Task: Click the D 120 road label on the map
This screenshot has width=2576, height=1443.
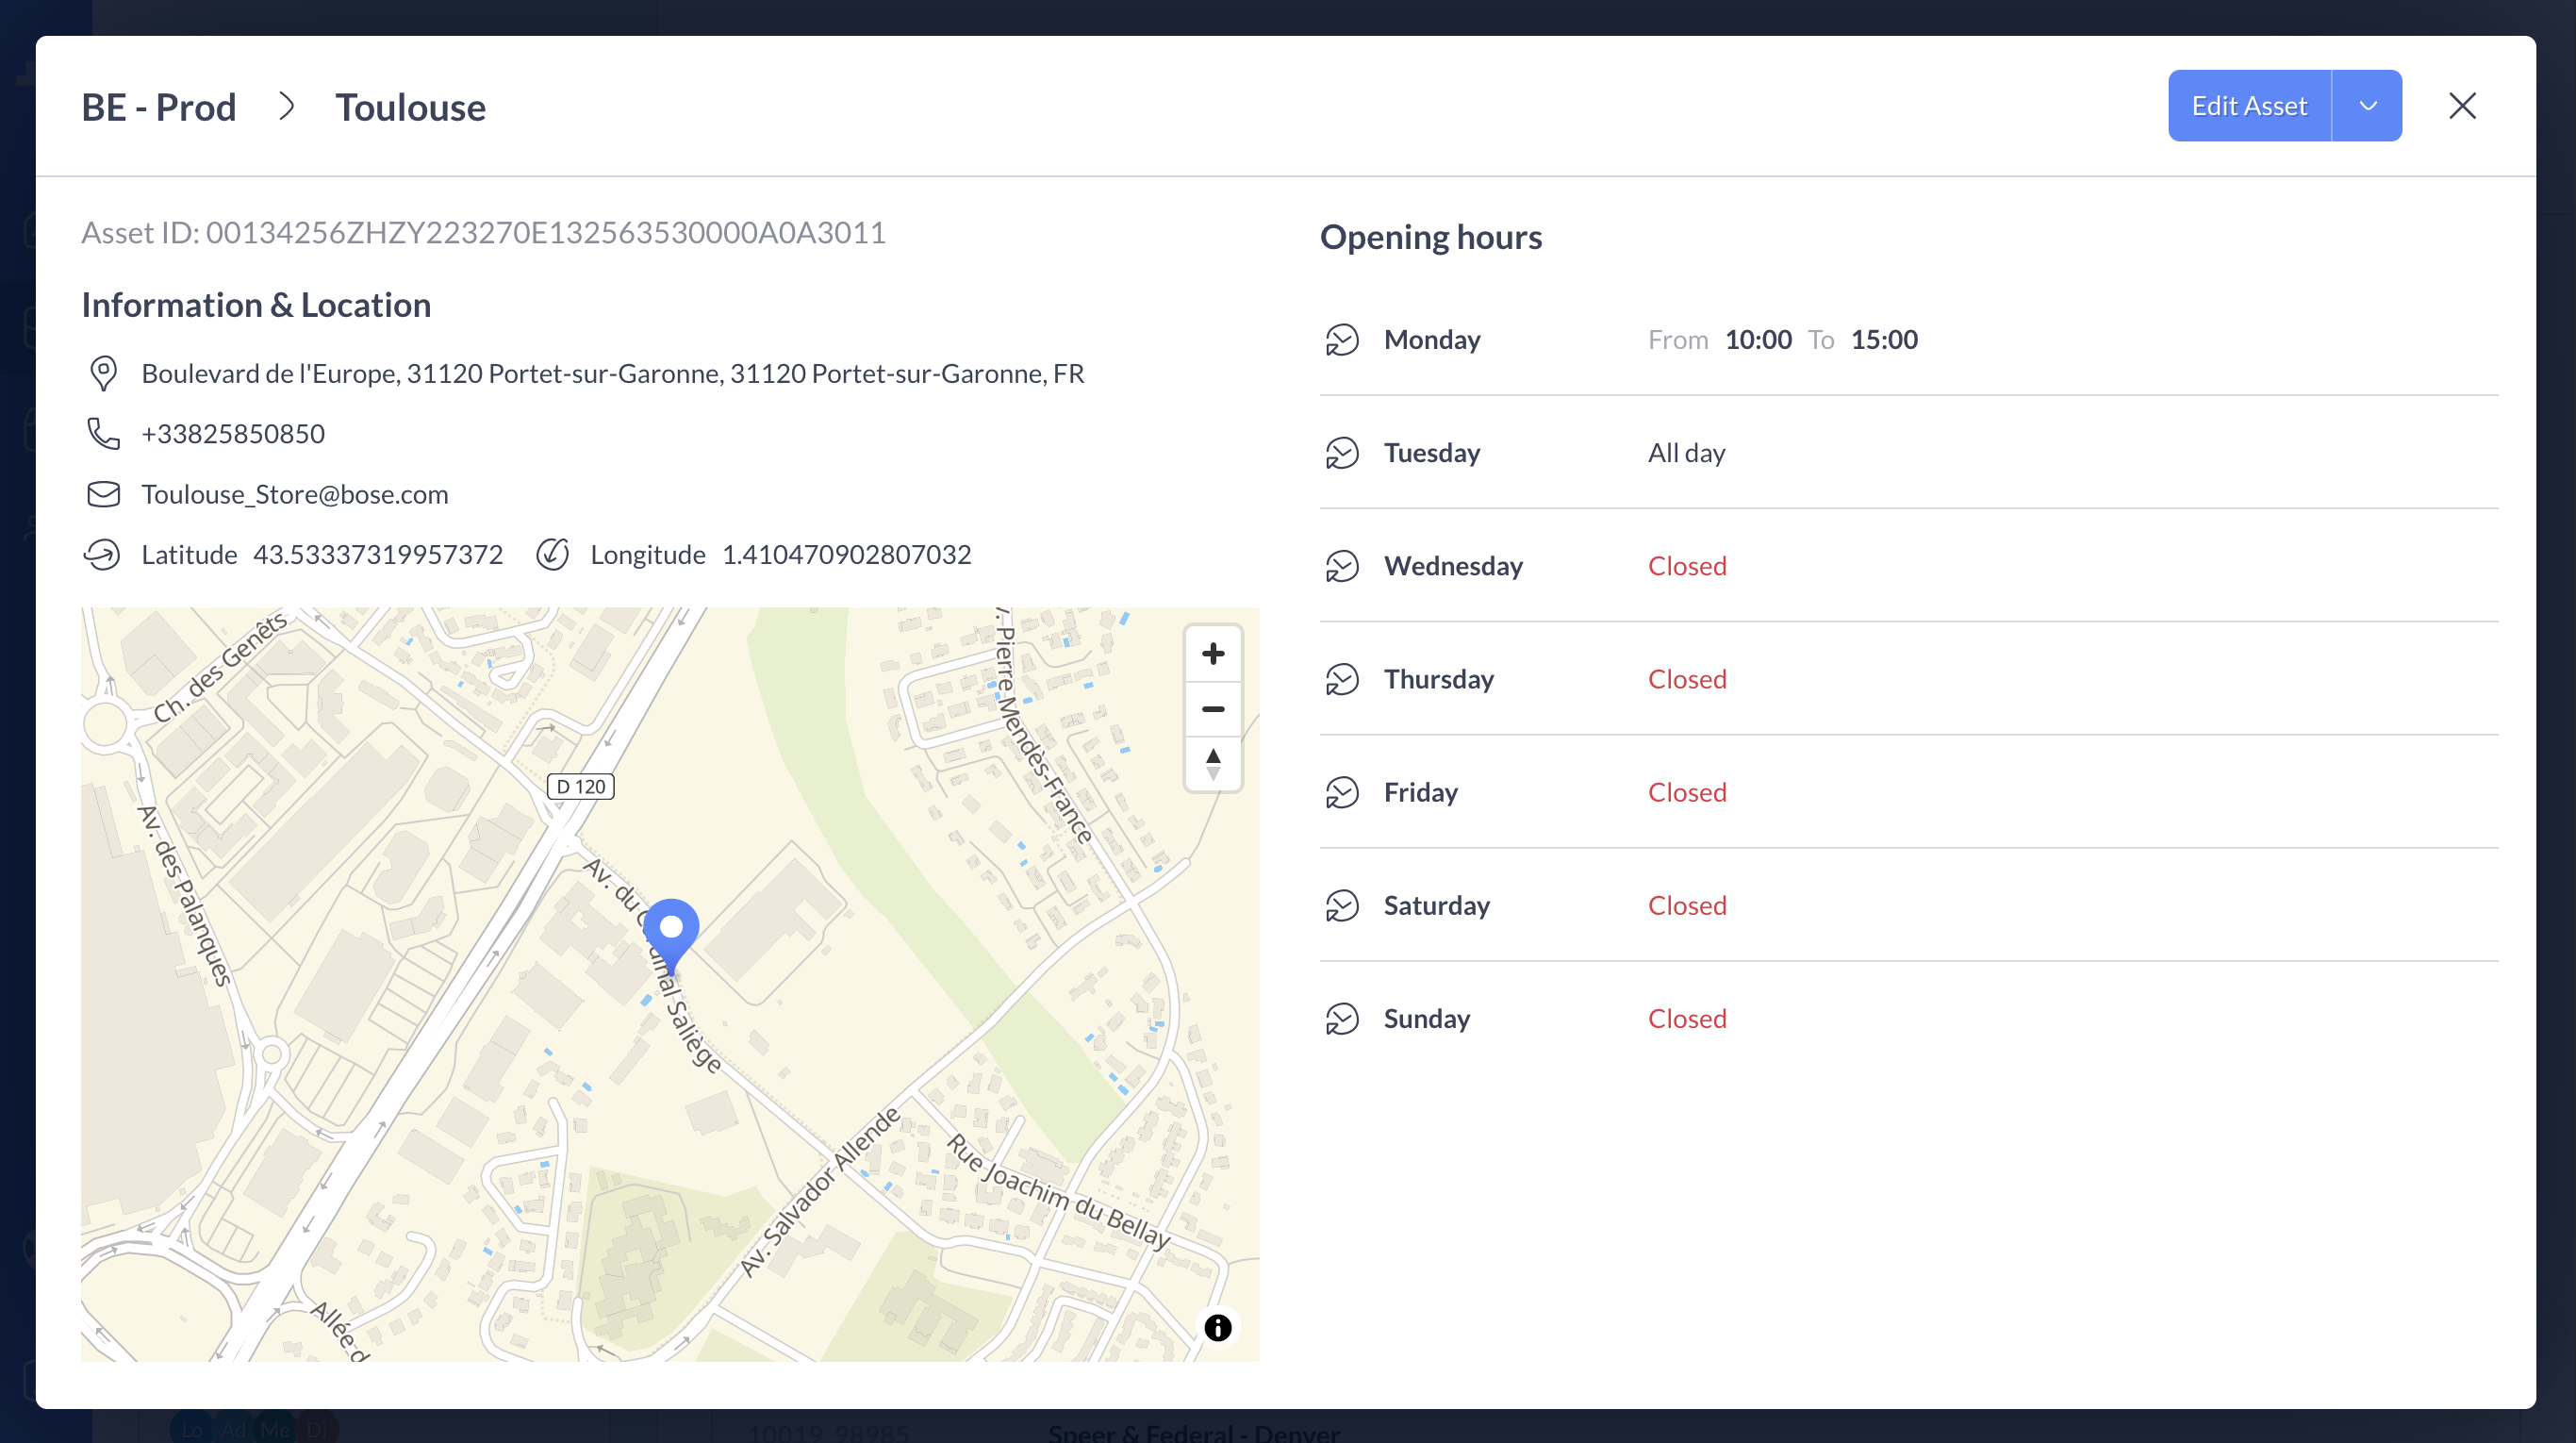Action: 581,786
